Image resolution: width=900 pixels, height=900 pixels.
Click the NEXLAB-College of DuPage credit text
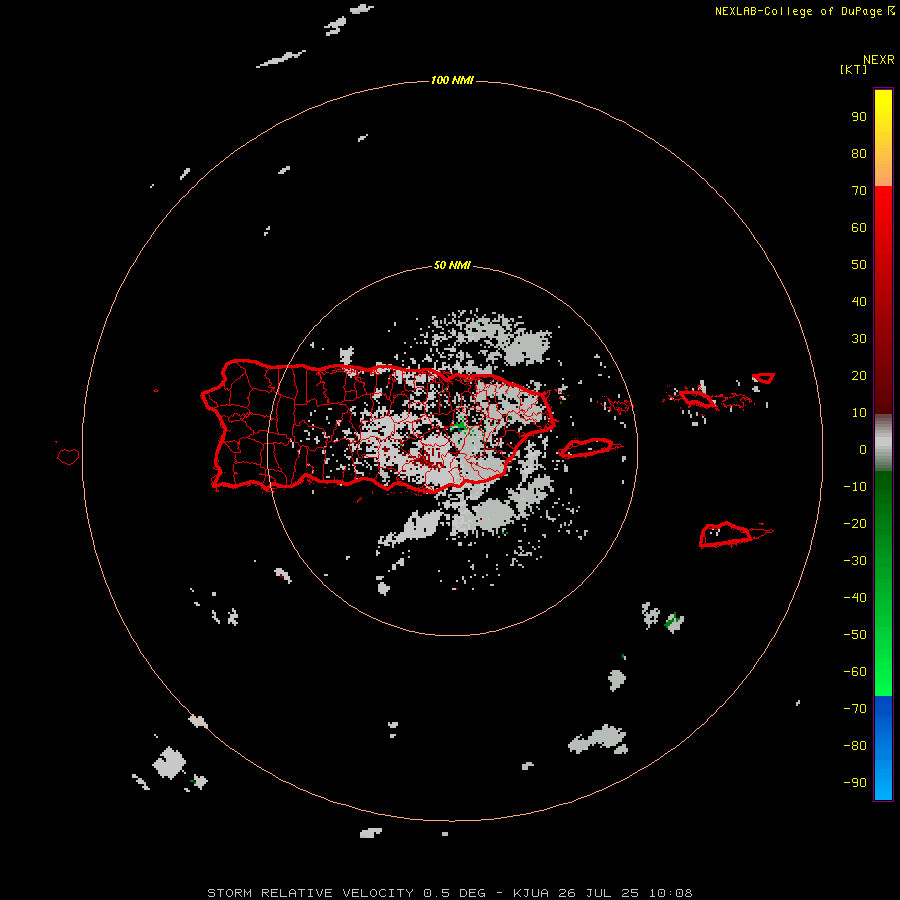pos(798,11)
